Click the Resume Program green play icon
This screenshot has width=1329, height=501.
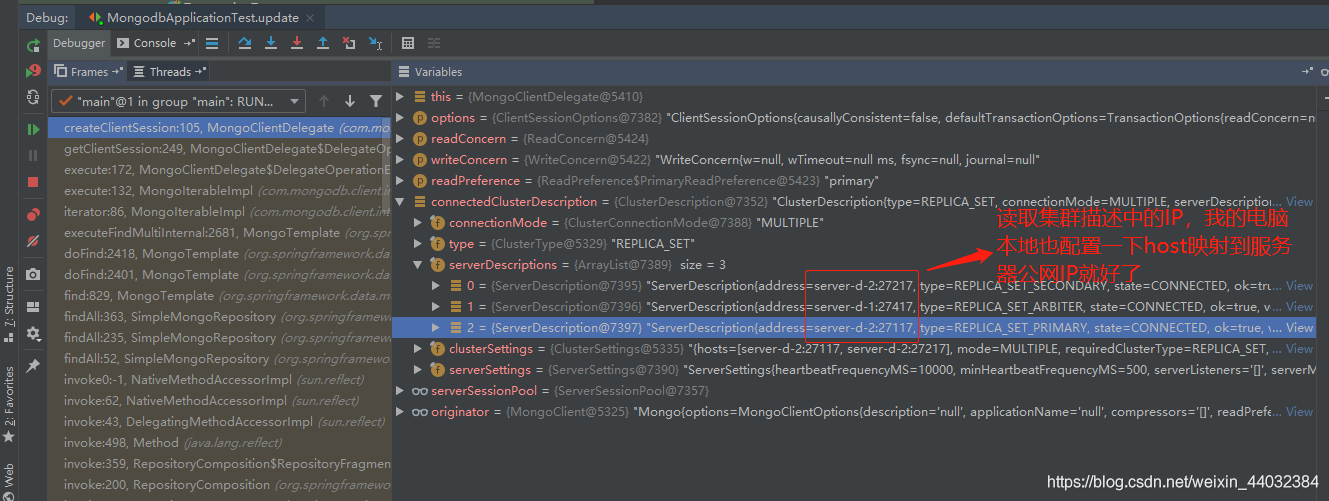(x=33, y=129)
